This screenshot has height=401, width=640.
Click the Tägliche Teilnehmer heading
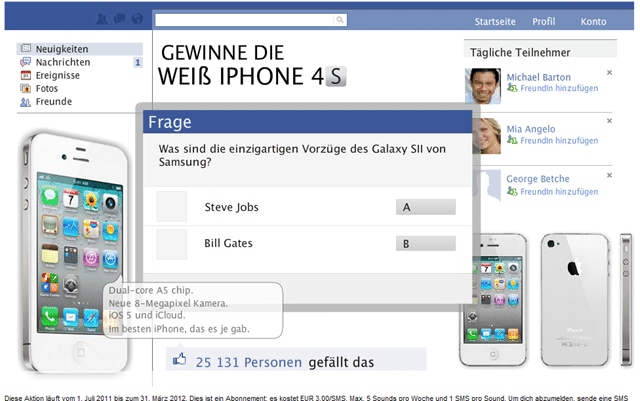click(520, 52)
